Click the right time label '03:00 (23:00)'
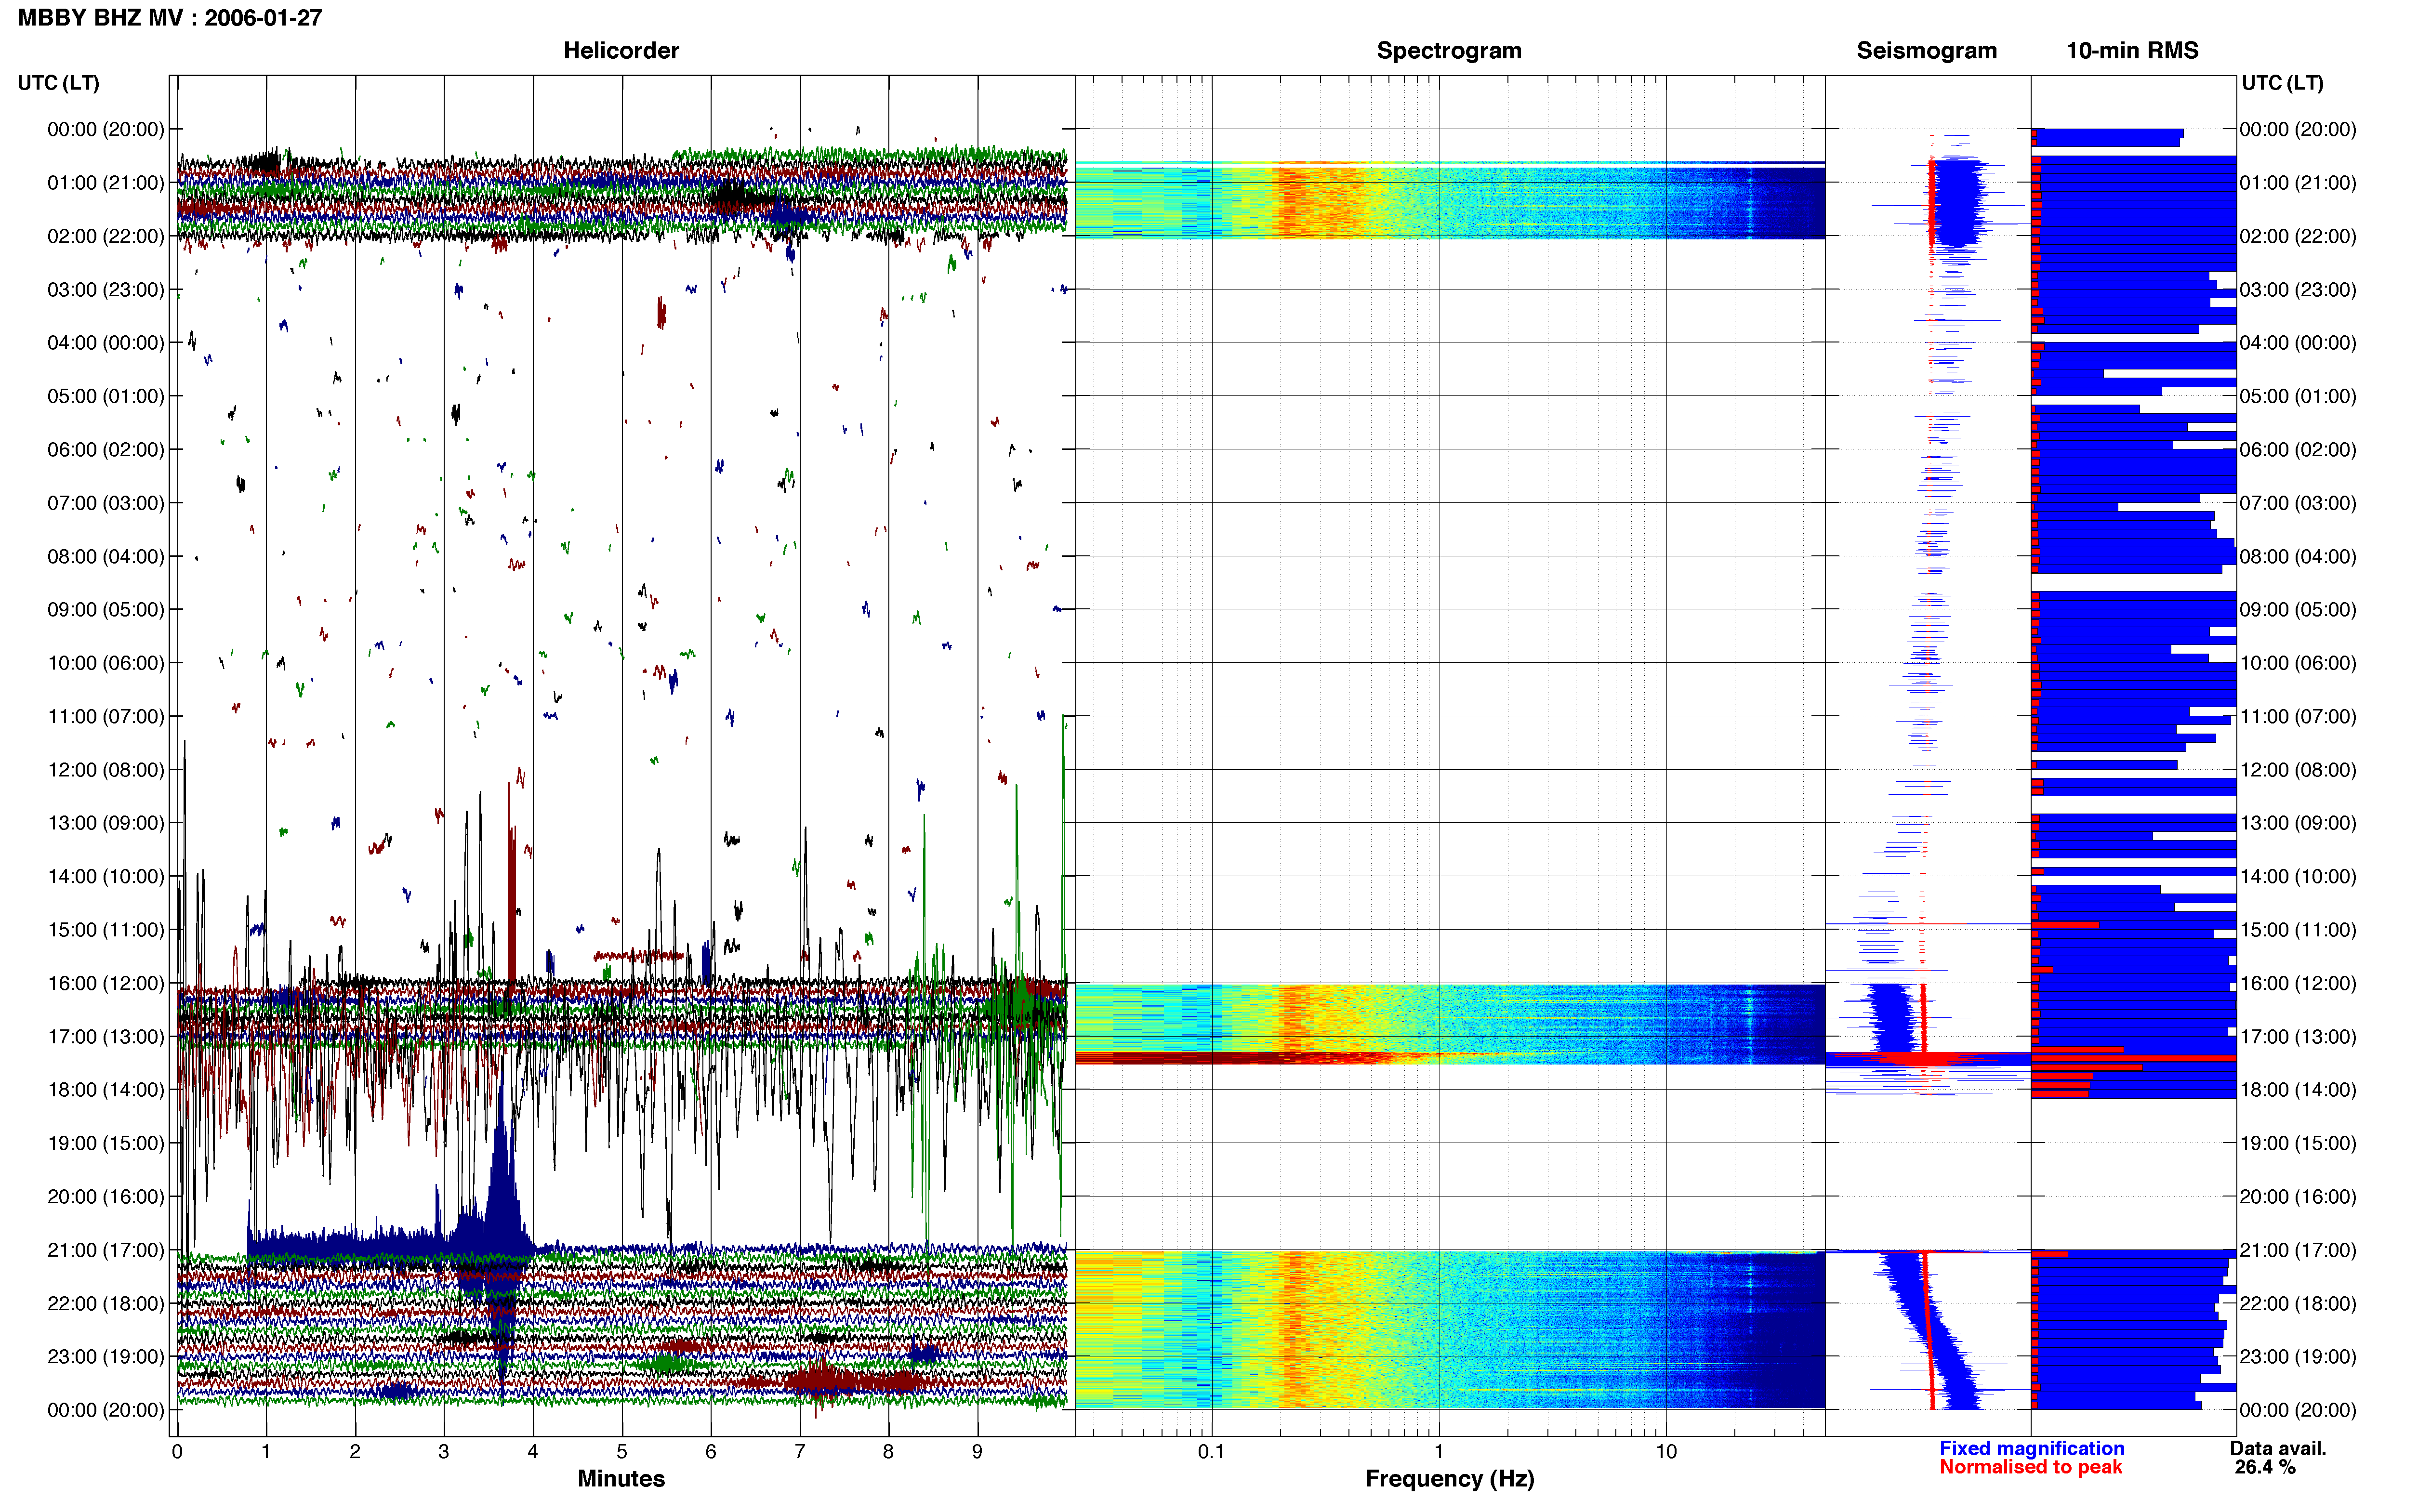The height and width of the screenshot is (1512, 2418). [2298, 290]
